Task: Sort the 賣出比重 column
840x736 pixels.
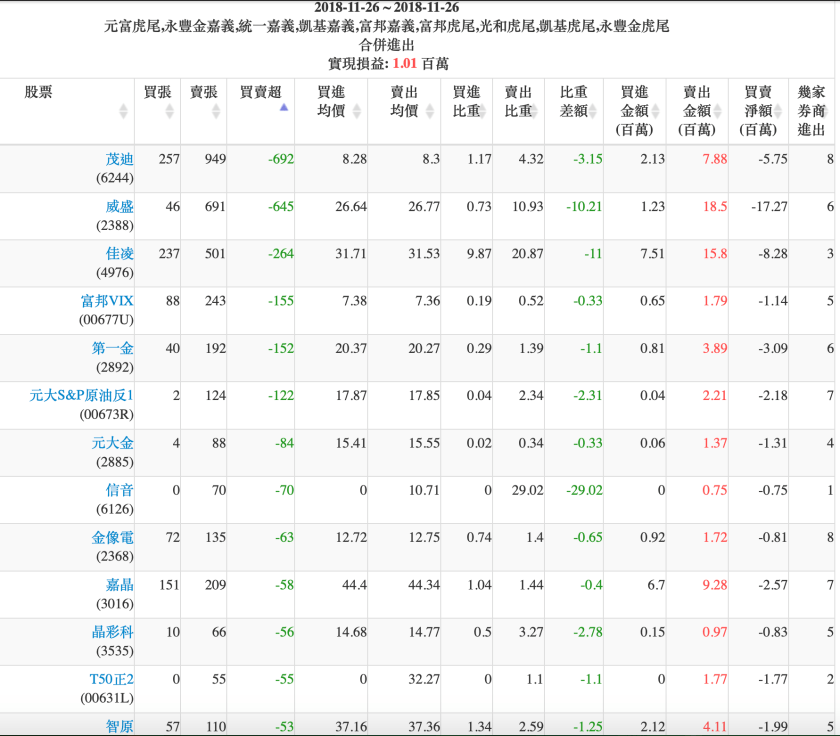Action: [x=535, y=110]
